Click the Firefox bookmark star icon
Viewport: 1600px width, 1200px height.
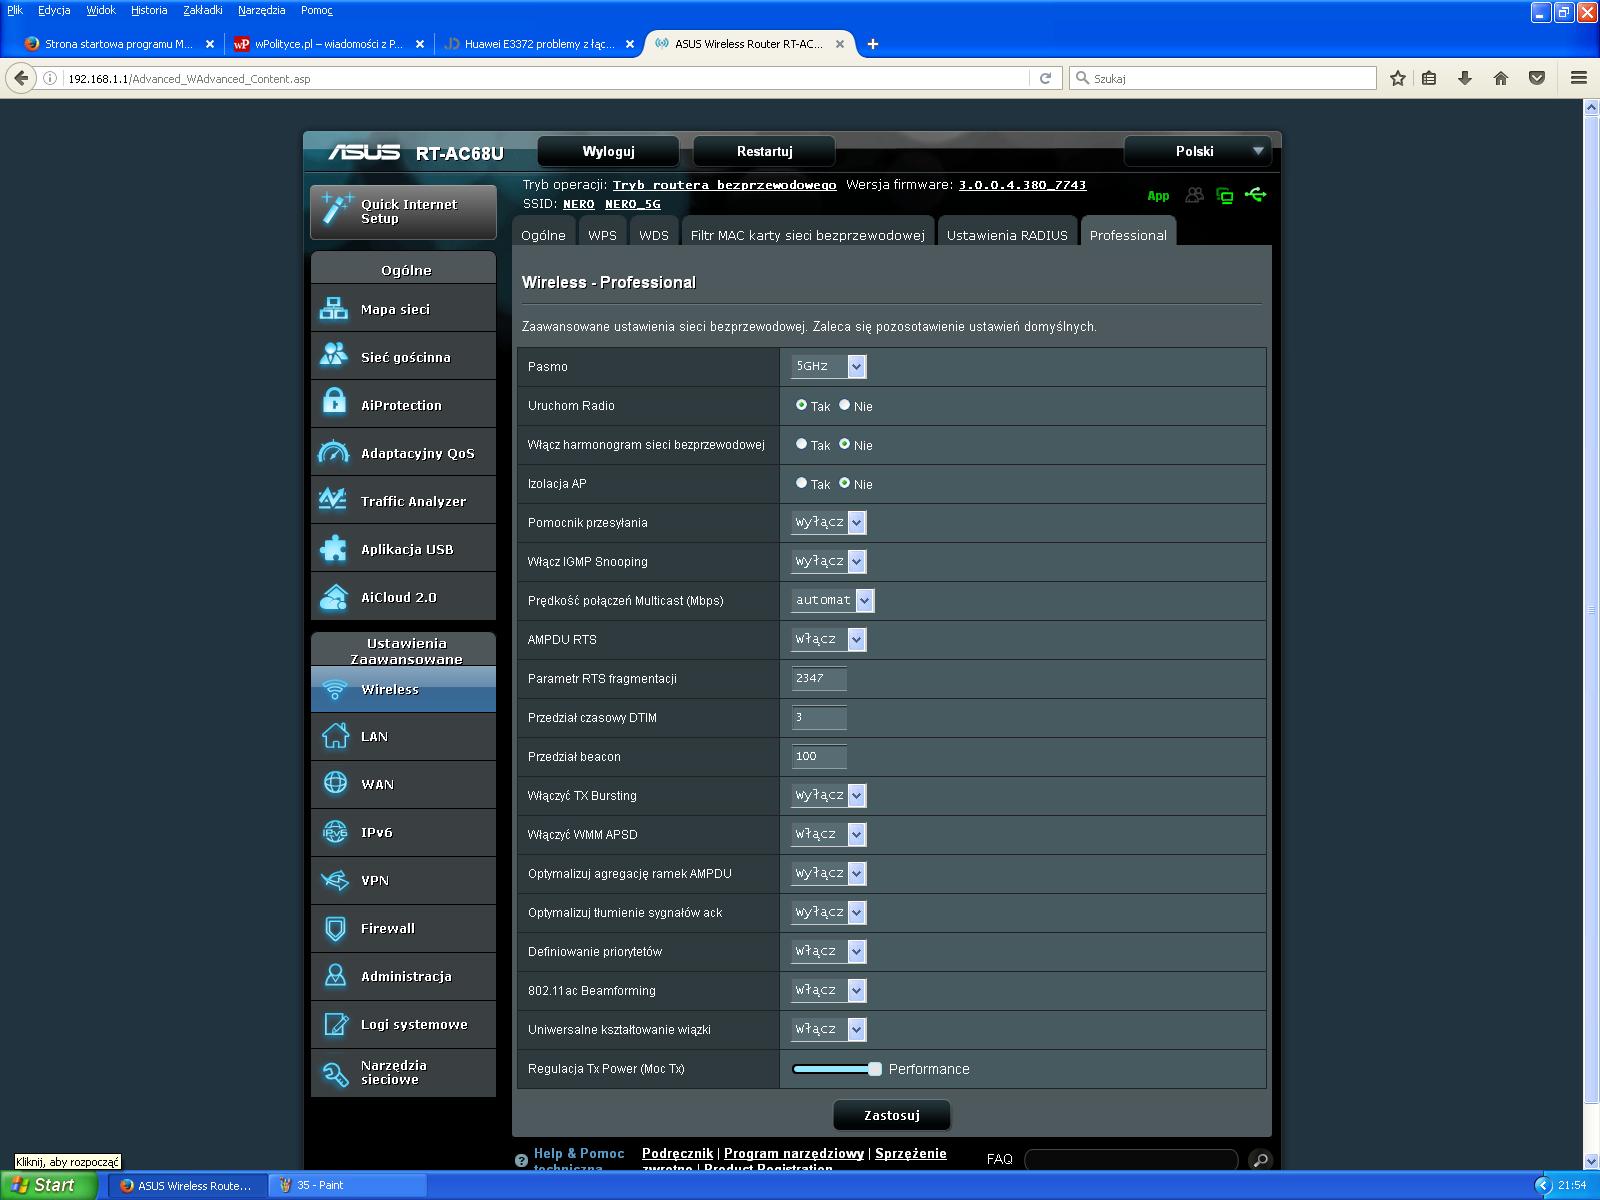click(x=1398, y=78)
